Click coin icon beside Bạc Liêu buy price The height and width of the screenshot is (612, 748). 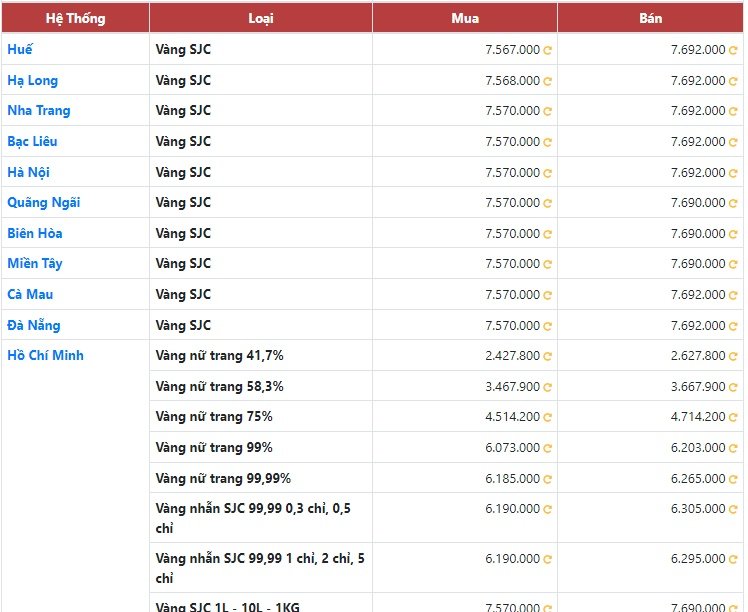click(547, 142)
